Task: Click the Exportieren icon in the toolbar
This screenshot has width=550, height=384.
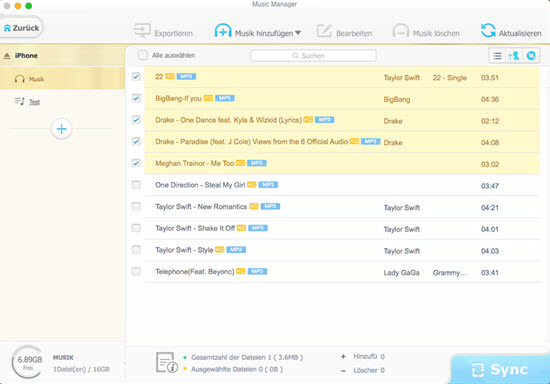Action: click(x=142, y=31)
